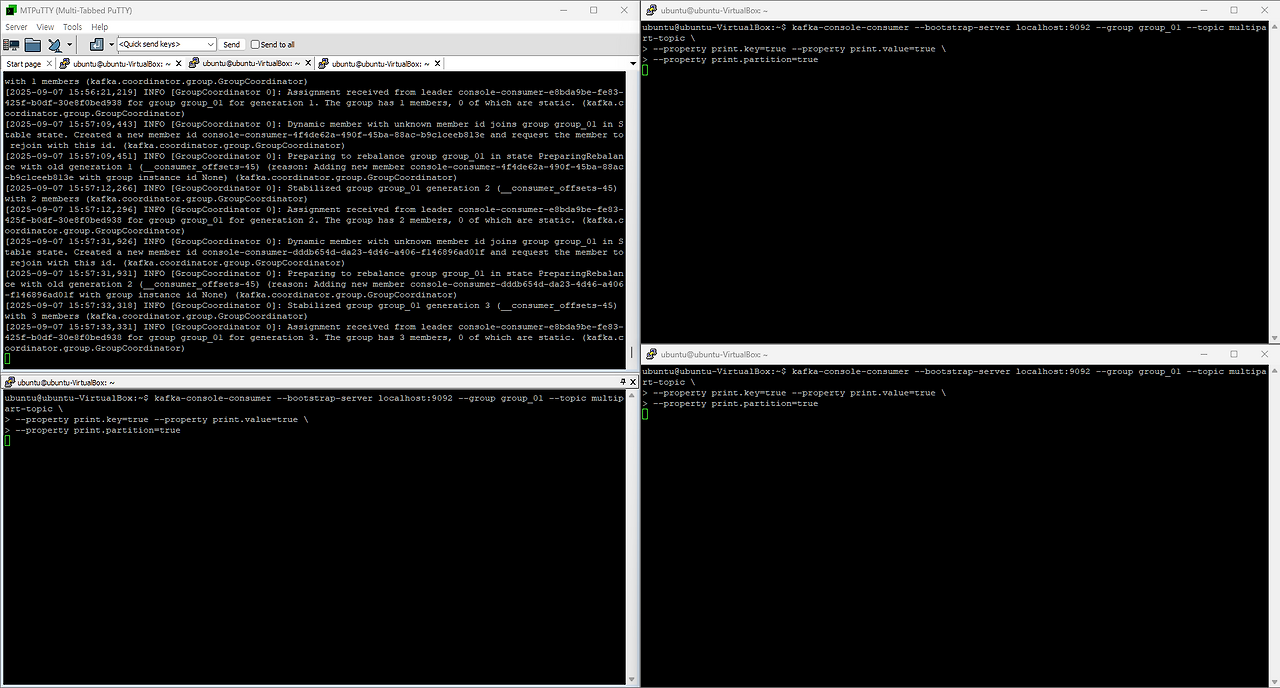Click the satellite dish connect icon

coord(54,45)
